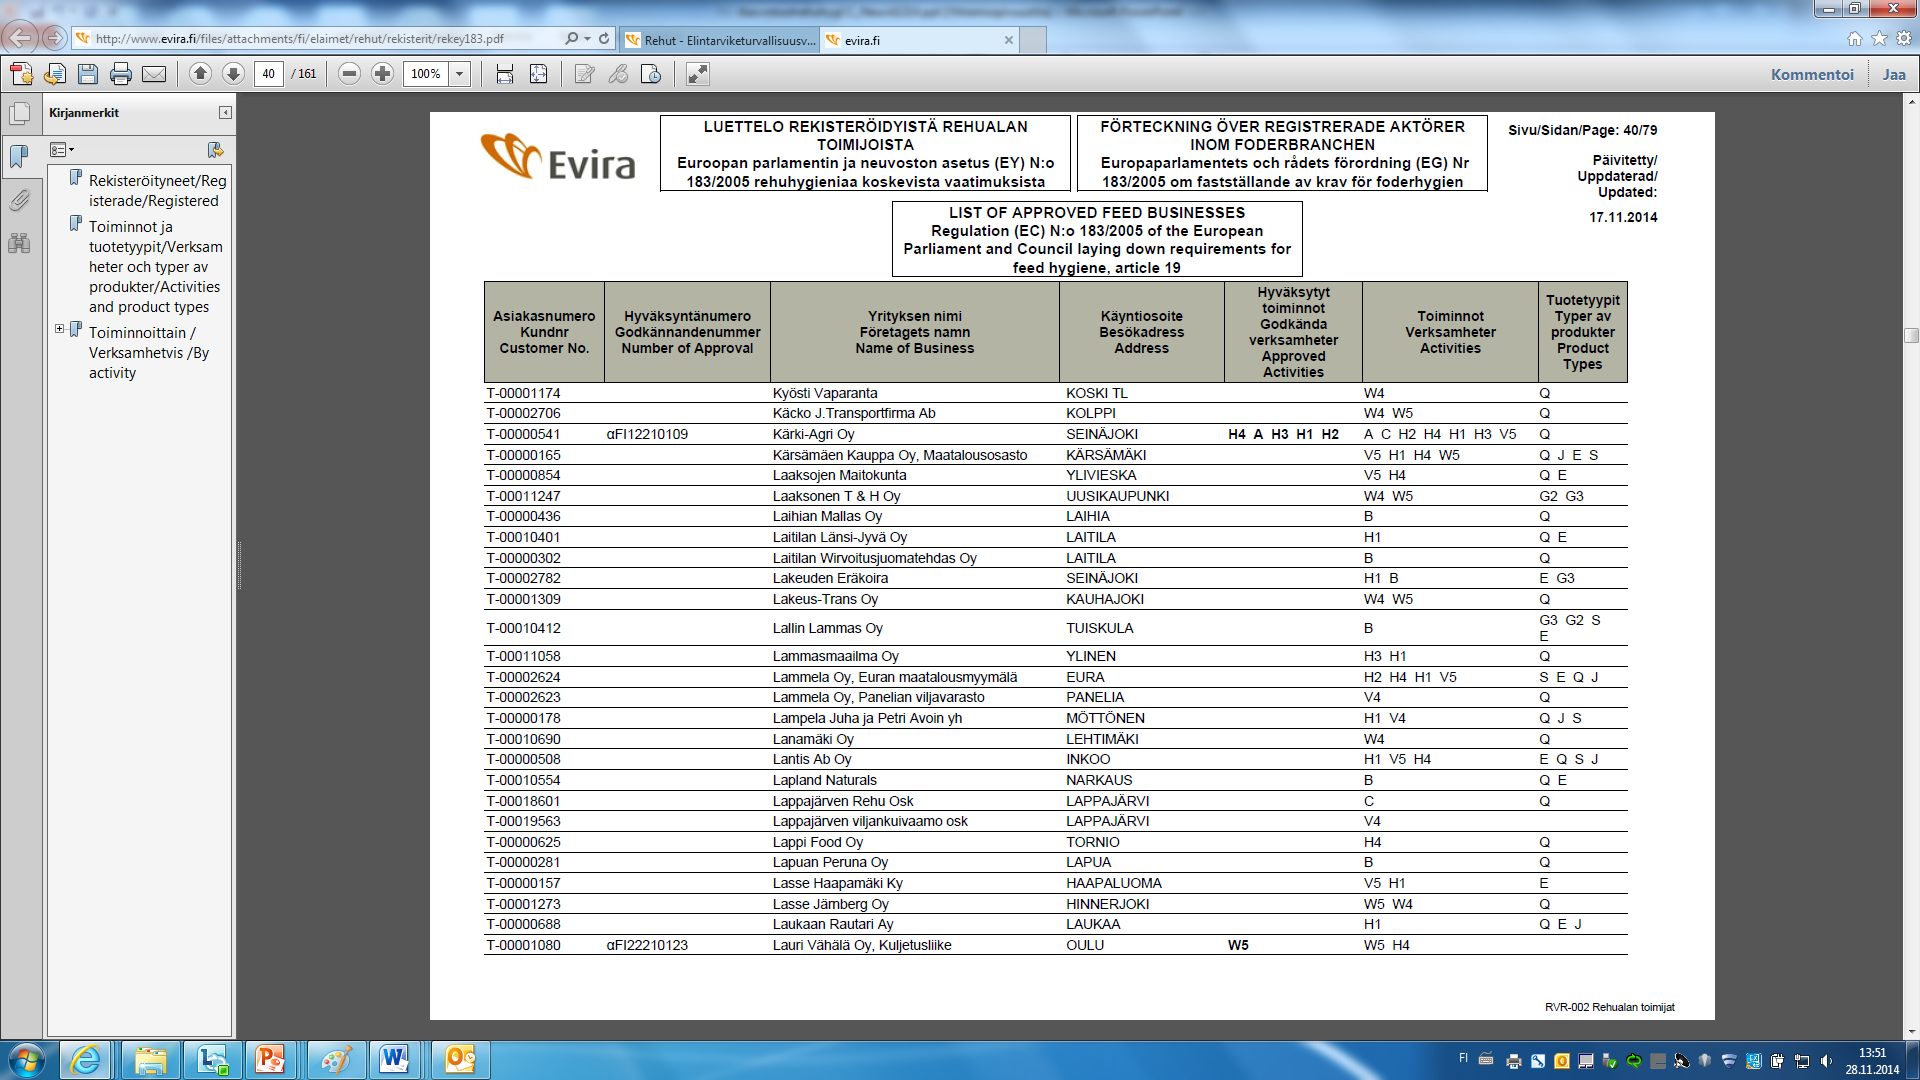This screenshot has width=1920, height=1080.
Task: Click the Lync icon in the taskbar
Action: pos(211,1060)
